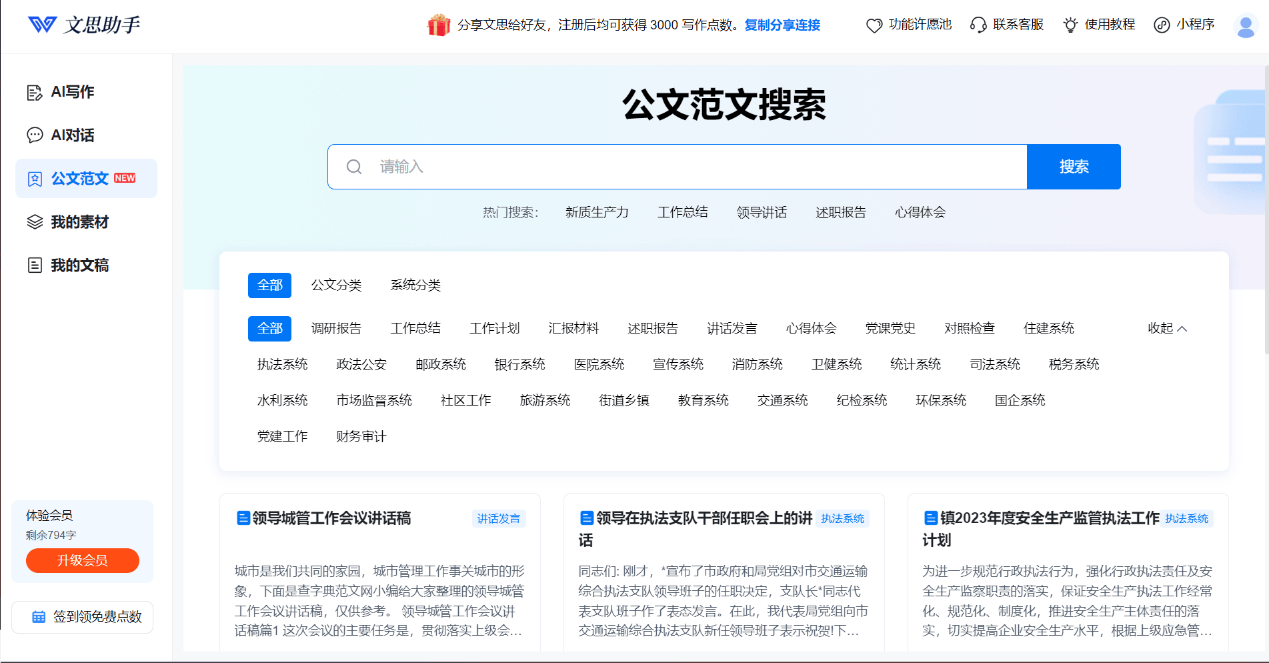Viewport: 1269px width, 663px height.
Task: Click the 小程序 icon in header
Action: coord(1161,25)
